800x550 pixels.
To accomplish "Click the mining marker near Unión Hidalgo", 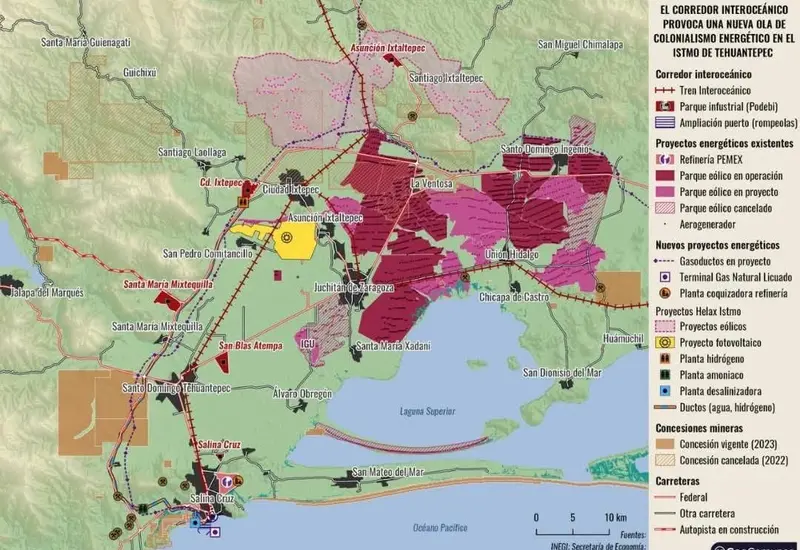I will click(465, 277).
